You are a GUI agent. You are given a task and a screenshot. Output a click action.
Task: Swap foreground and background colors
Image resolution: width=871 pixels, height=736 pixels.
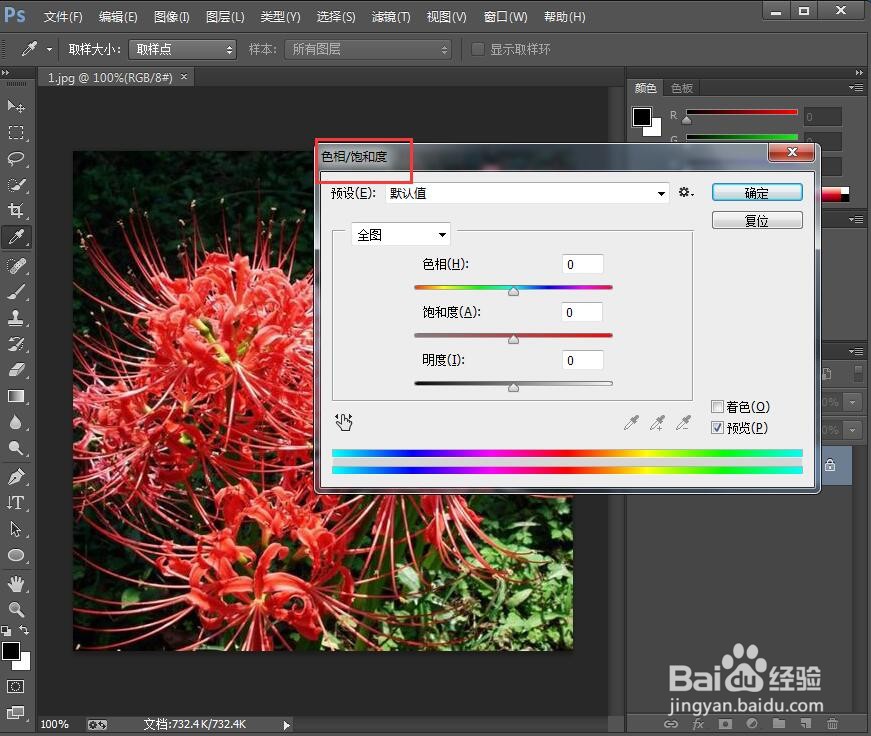click(x=24, y=630)
